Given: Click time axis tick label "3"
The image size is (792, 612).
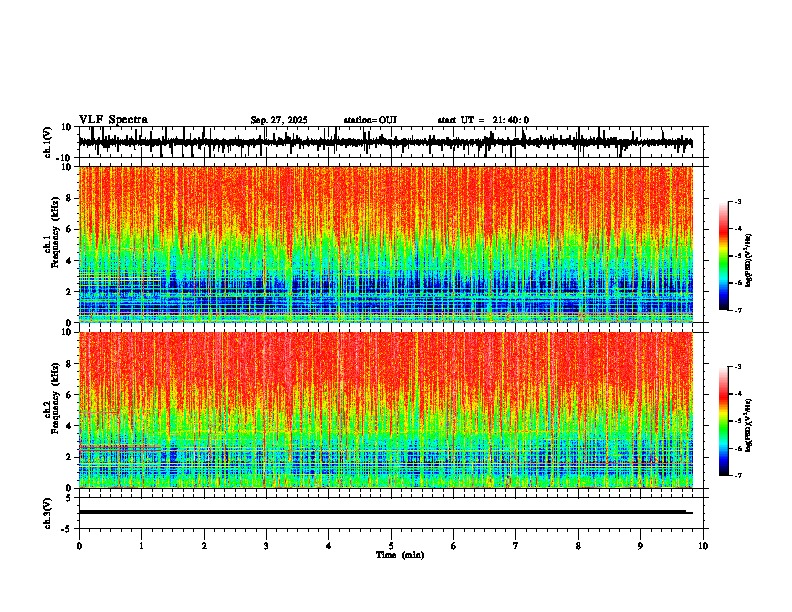Looking at the screenshot, I should click(266, 546).
